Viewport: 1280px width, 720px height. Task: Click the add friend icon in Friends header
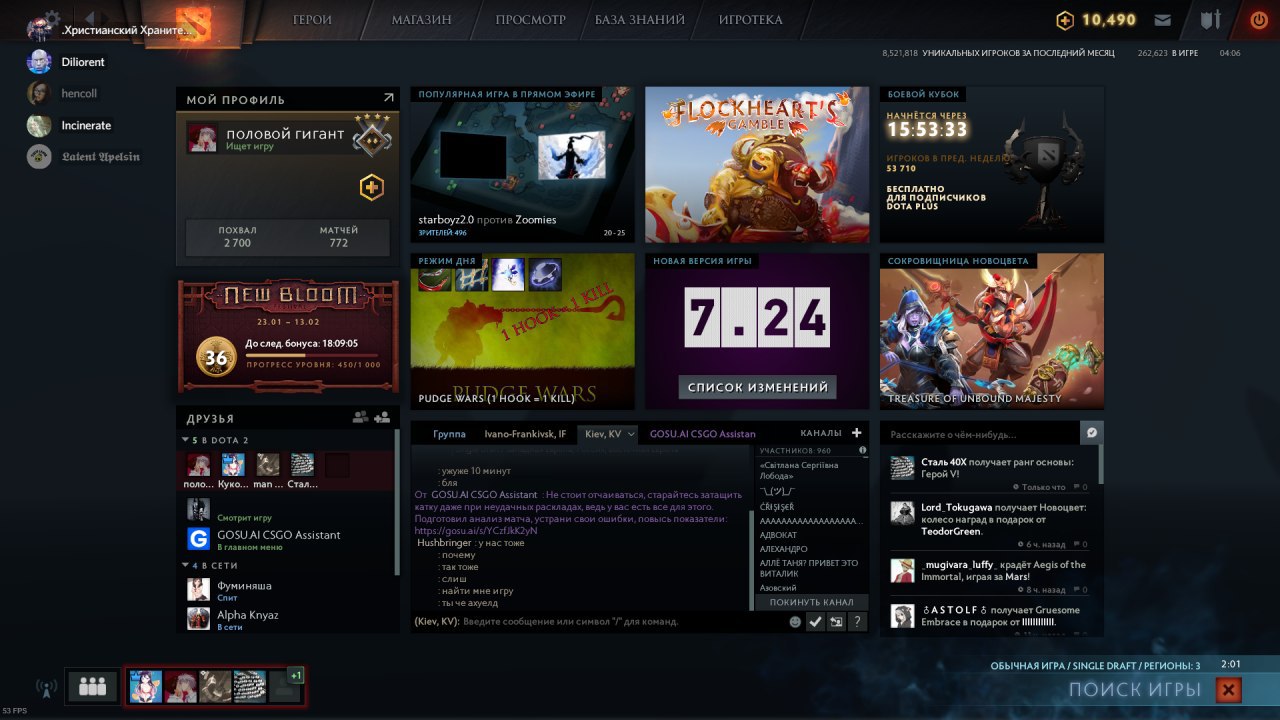(382, 418)
